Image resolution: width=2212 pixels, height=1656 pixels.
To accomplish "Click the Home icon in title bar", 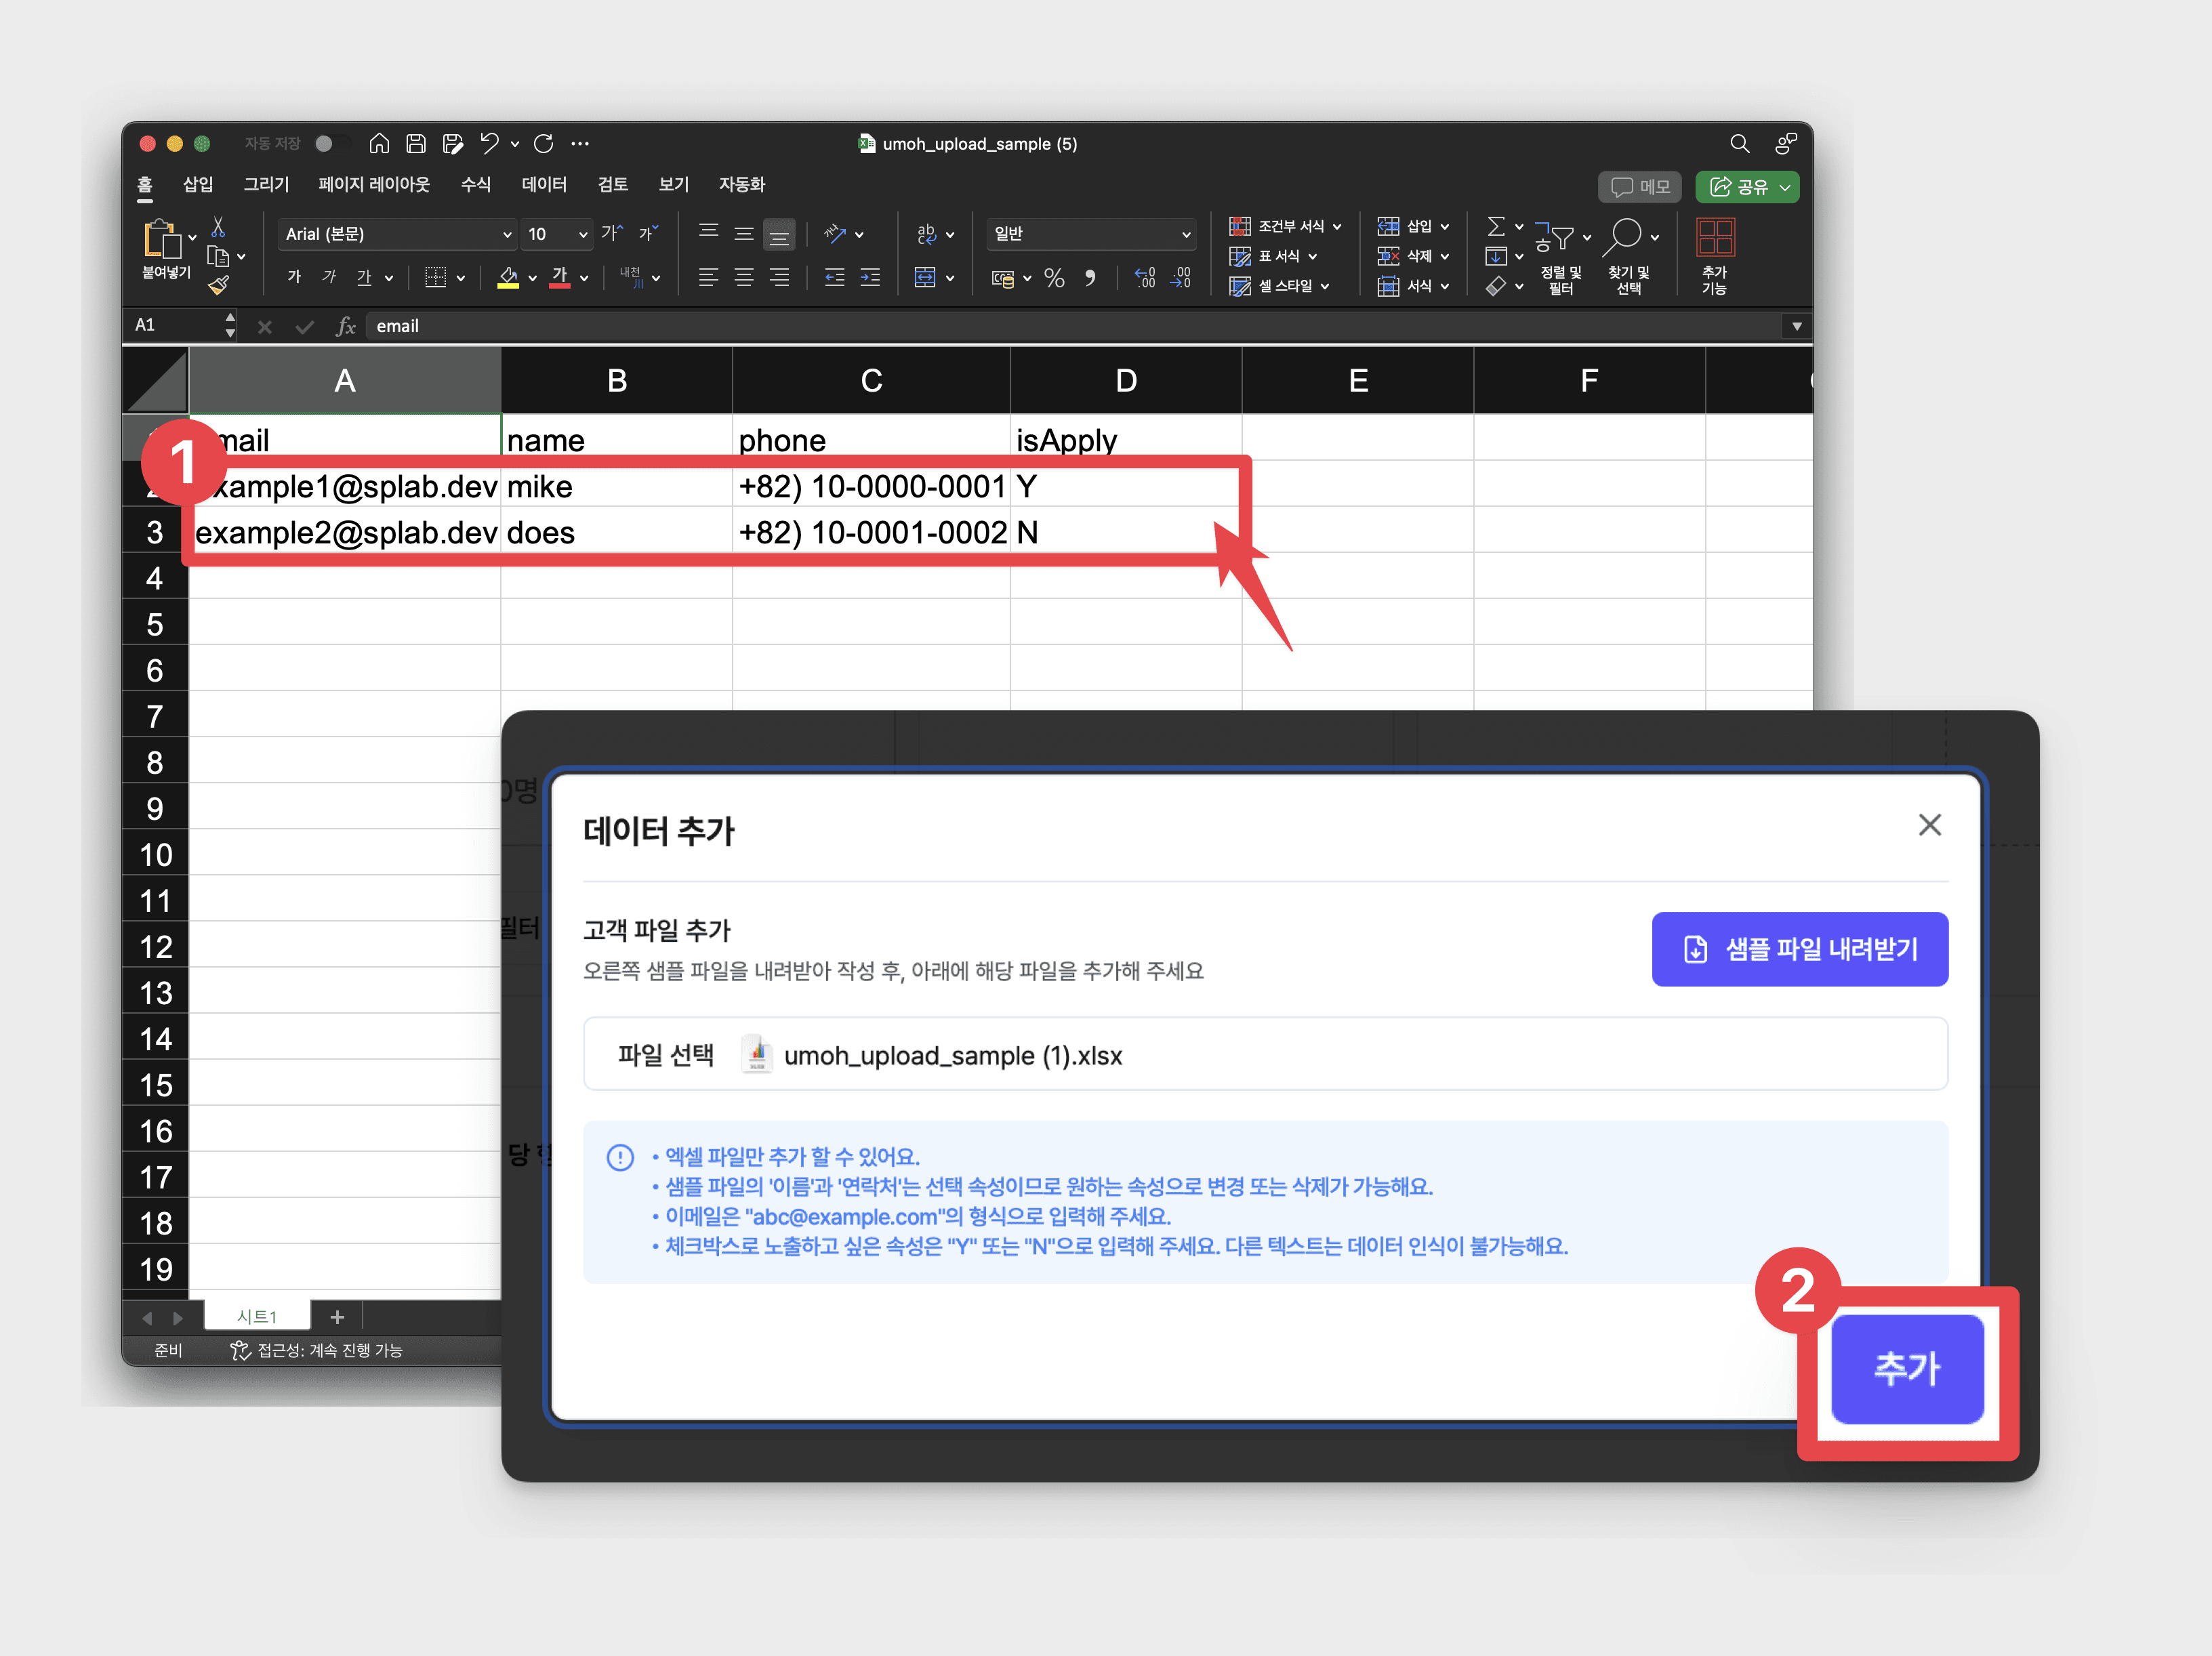I will [378, 144].
